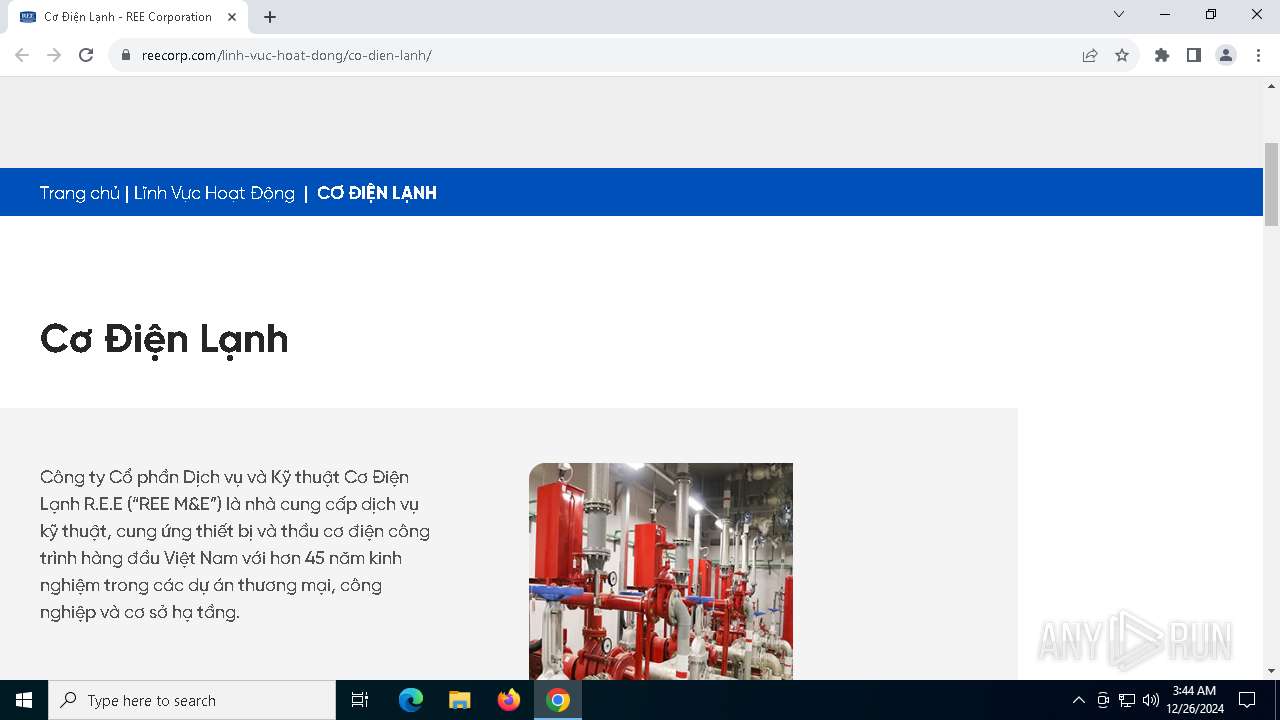Restore down the Chrome window
Image resolution: width=1280 pixels, height=720 pixels.
click(1211, 14)
